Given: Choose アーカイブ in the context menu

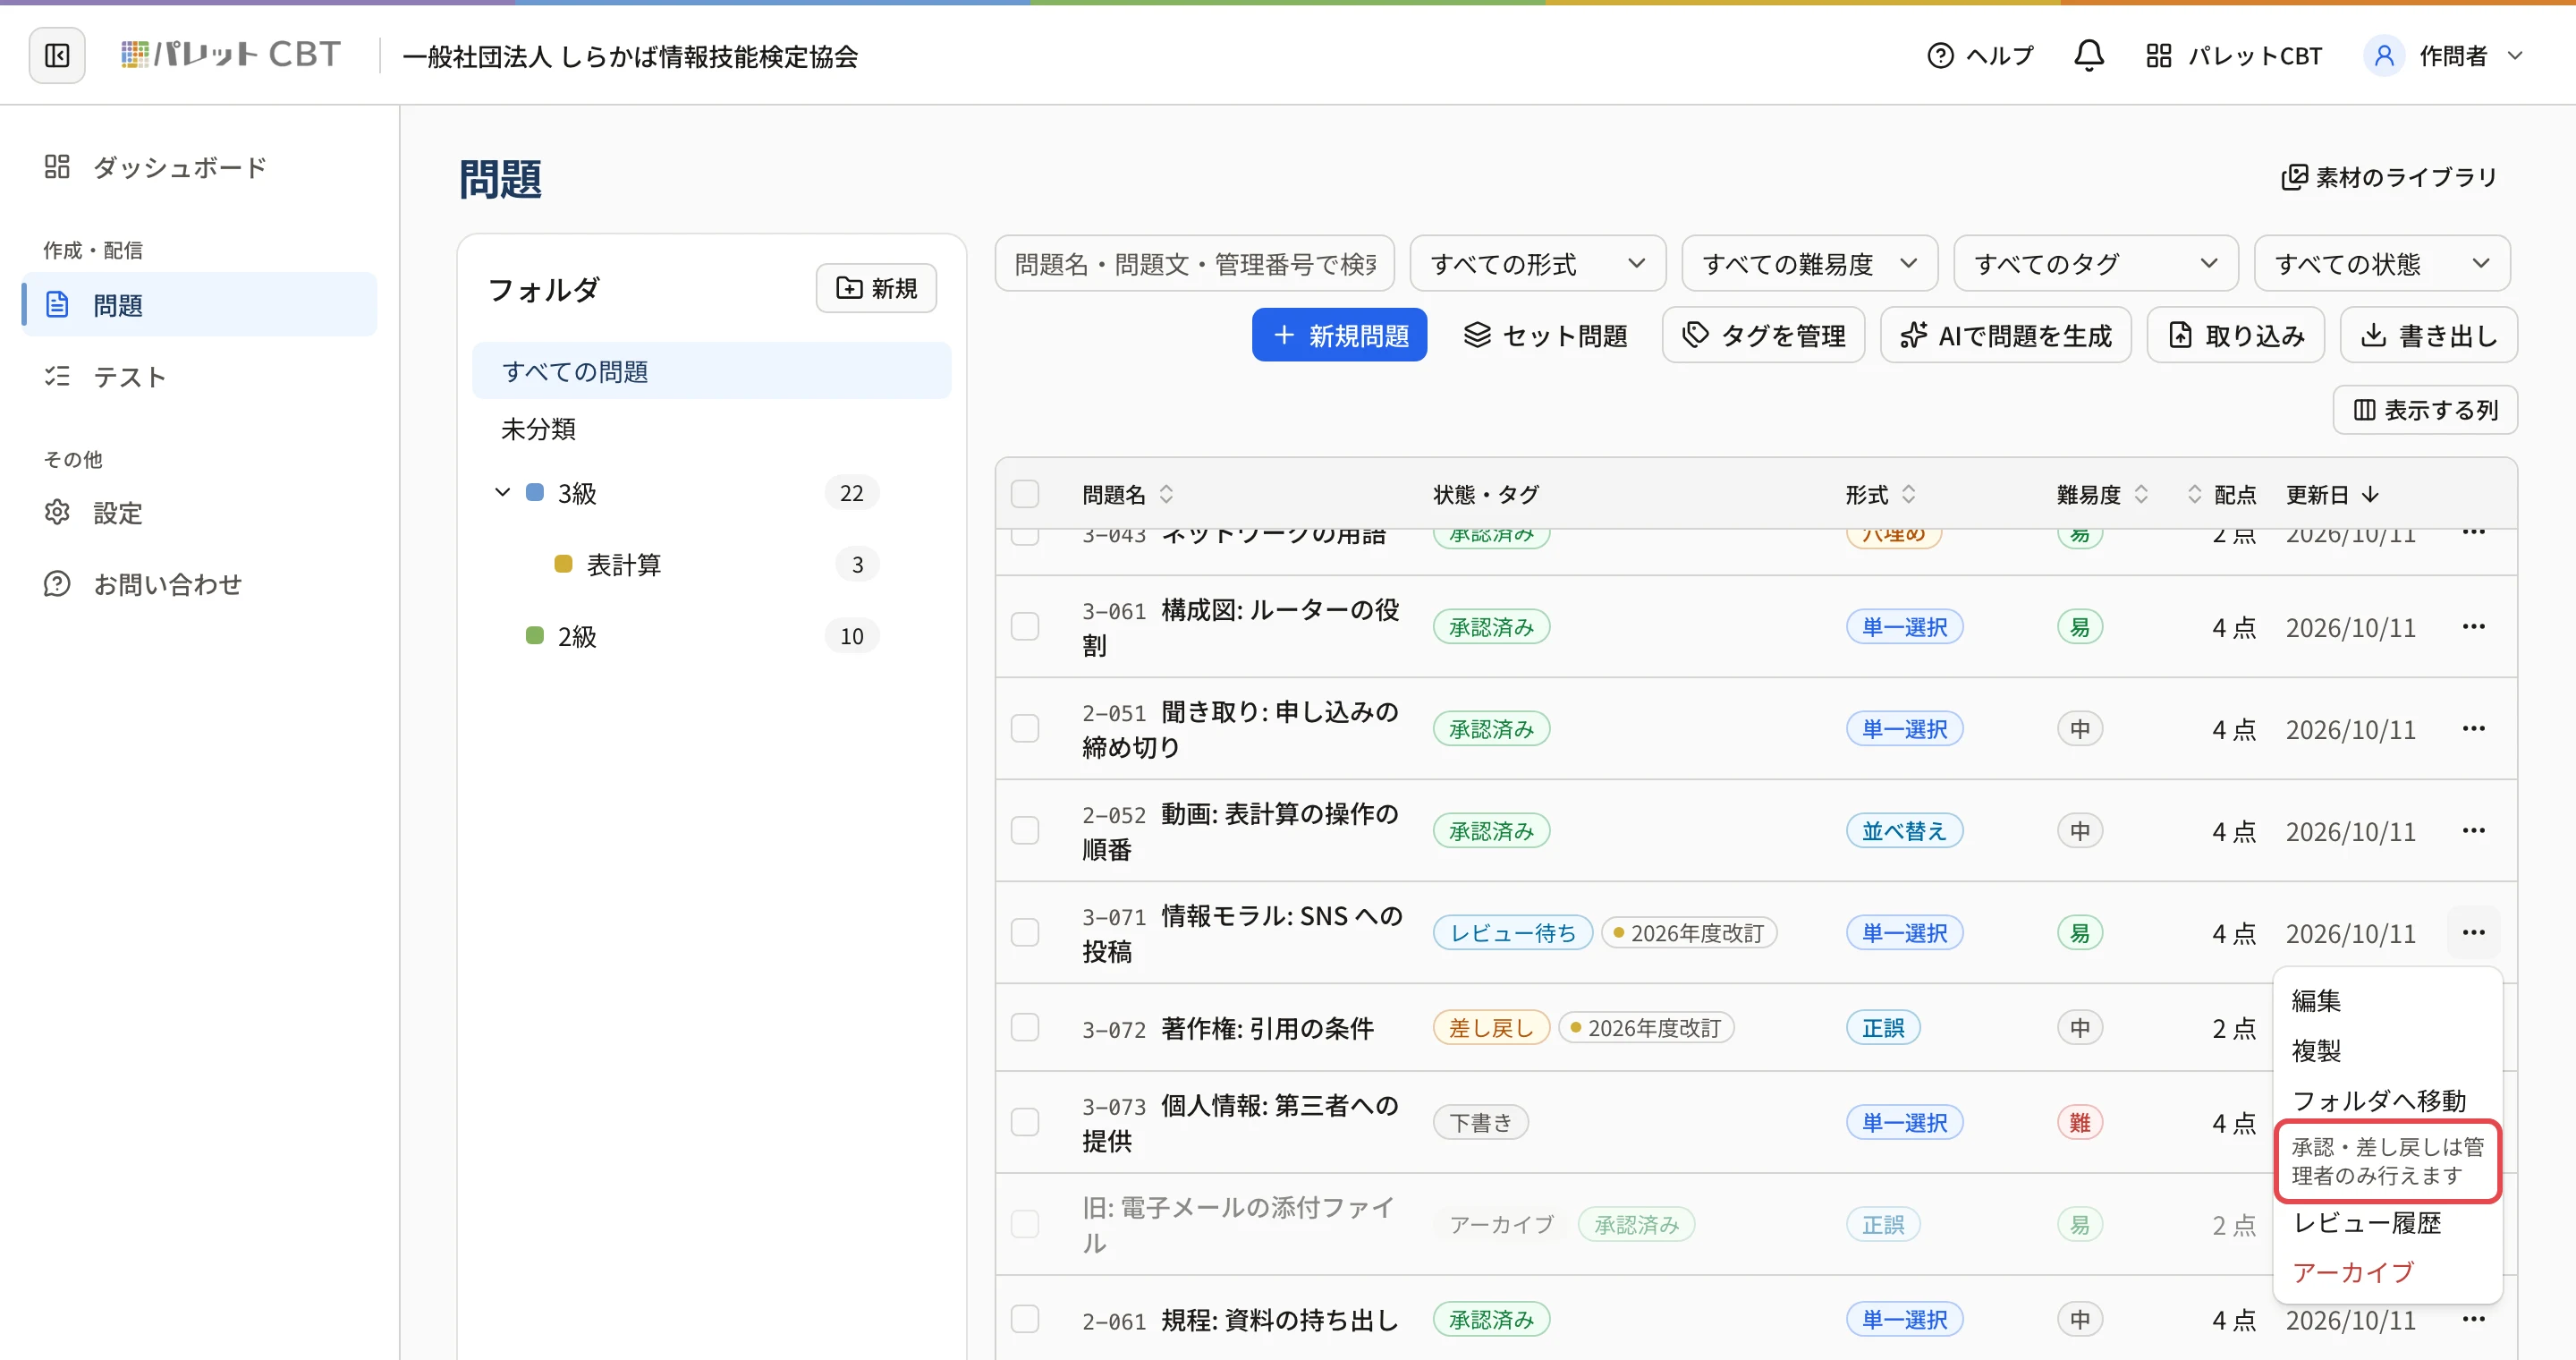Looking at the screenshot, I should pos(2387,1272).
